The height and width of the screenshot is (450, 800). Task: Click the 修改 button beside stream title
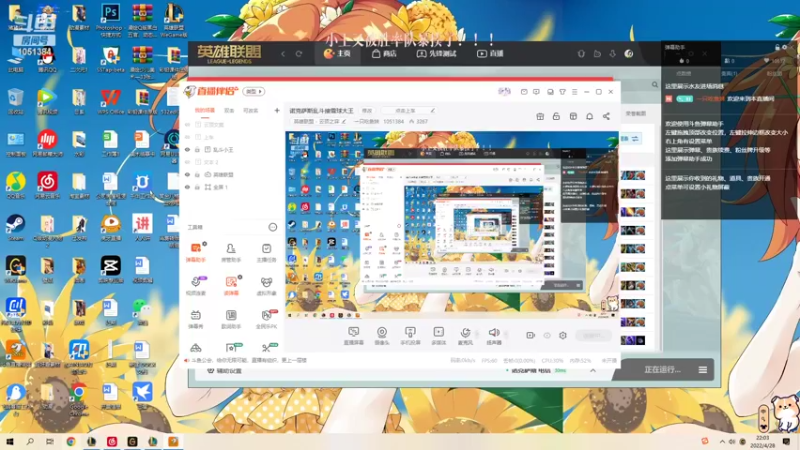[367, 111]
